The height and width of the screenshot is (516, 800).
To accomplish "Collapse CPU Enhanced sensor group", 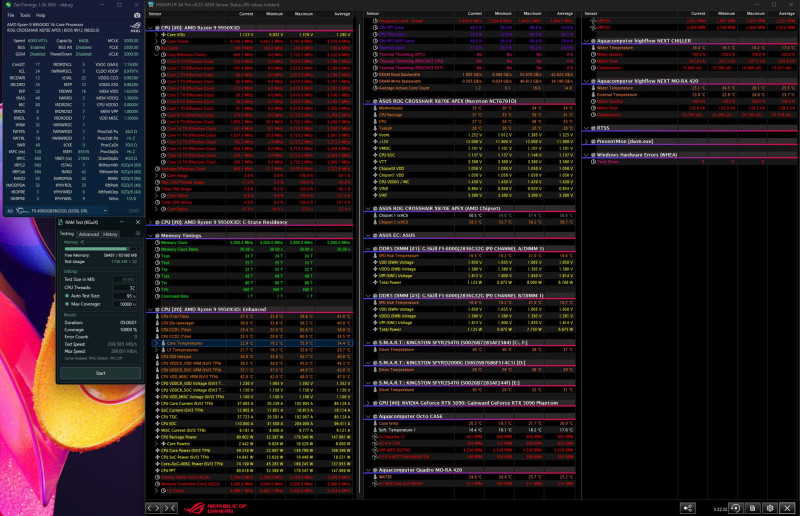I will tap(151, 309).
